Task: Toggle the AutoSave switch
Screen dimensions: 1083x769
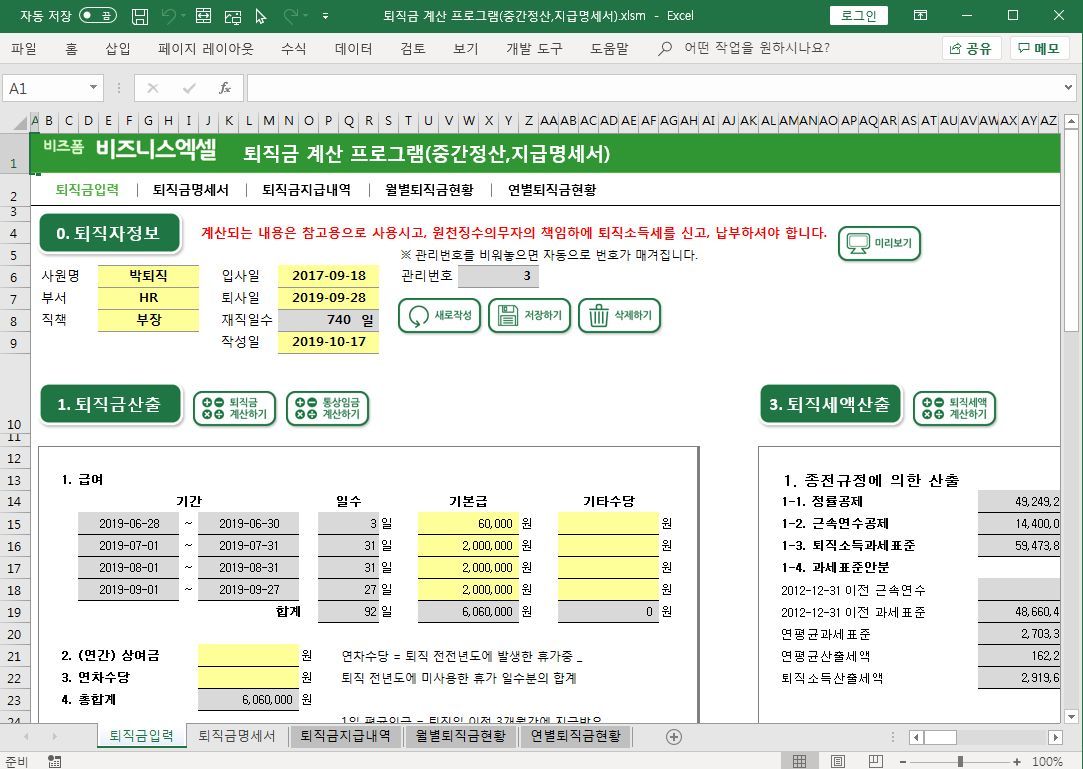Action: (x=97, y=15)
